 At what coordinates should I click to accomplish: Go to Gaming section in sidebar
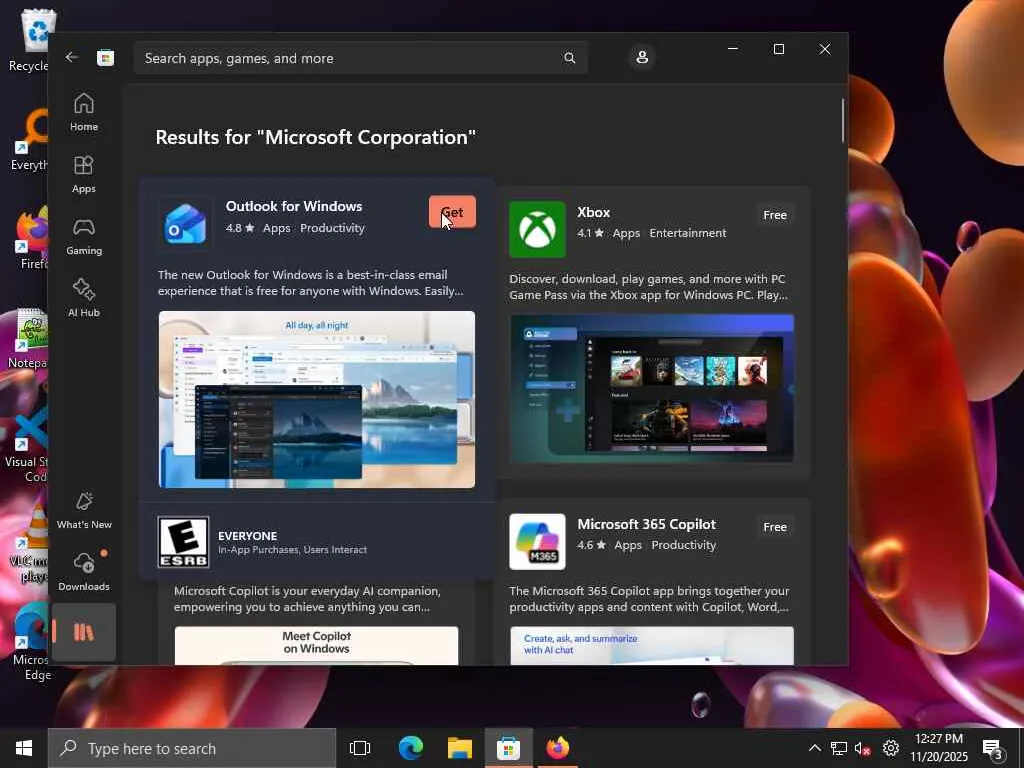click(x=84, y=236)
